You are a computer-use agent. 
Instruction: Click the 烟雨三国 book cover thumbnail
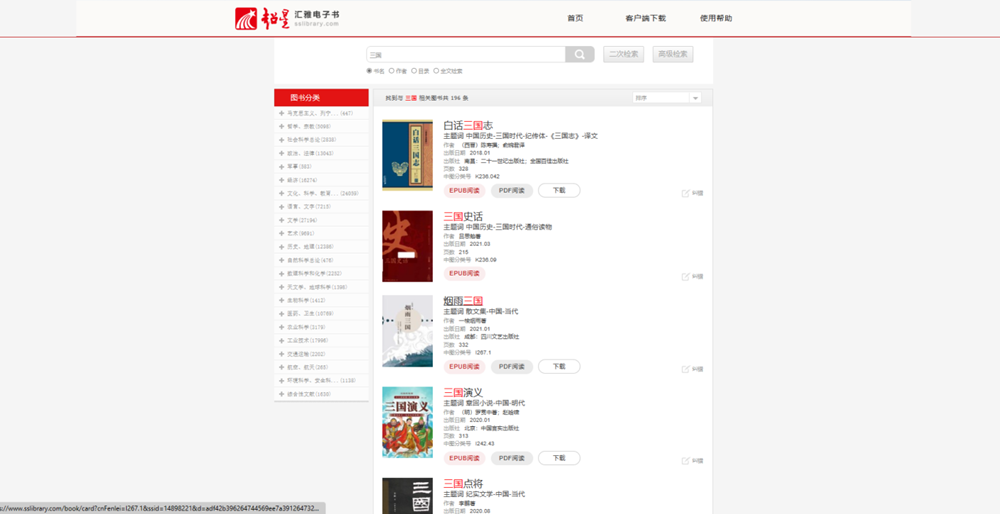(x=408, y=331)
